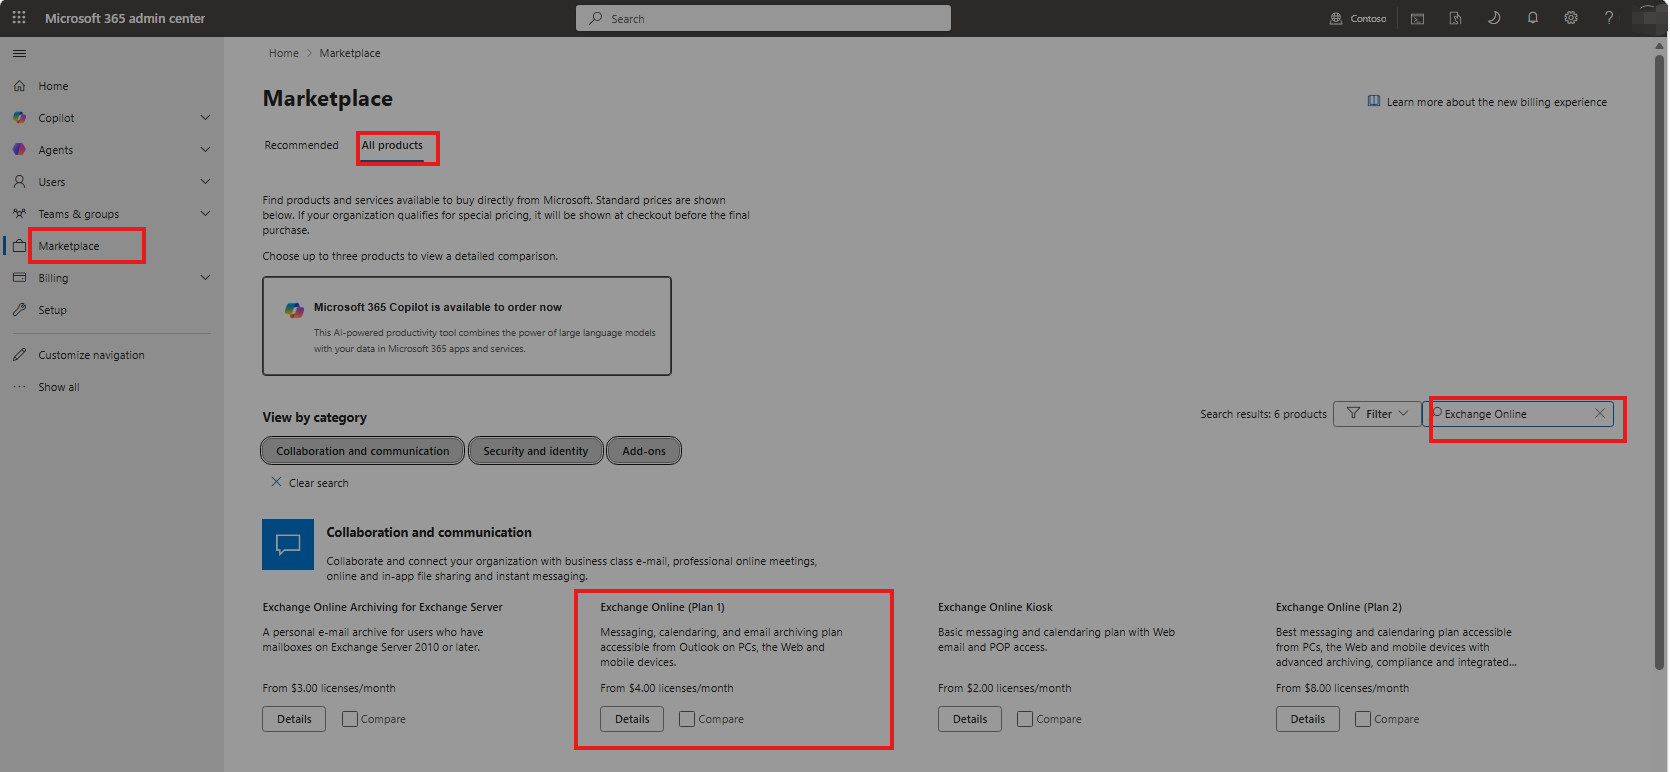View Details for Exchange Online (Plan 1)
Image resolution: width=1670 pixels, height=772 pixels.
632,719
